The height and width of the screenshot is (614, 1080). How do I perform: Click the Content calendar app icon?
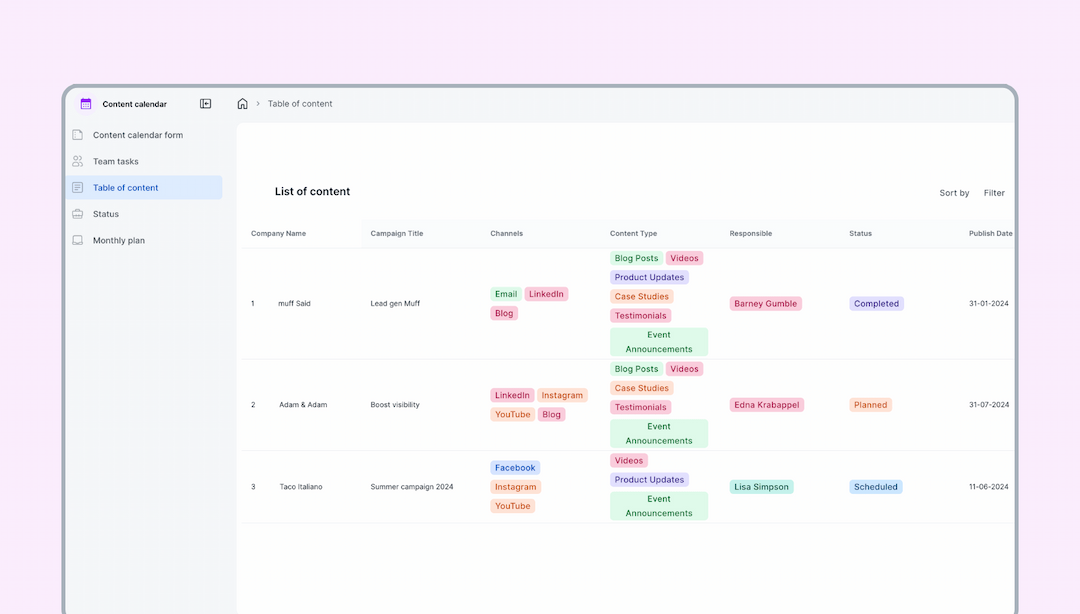pos(85,103)
